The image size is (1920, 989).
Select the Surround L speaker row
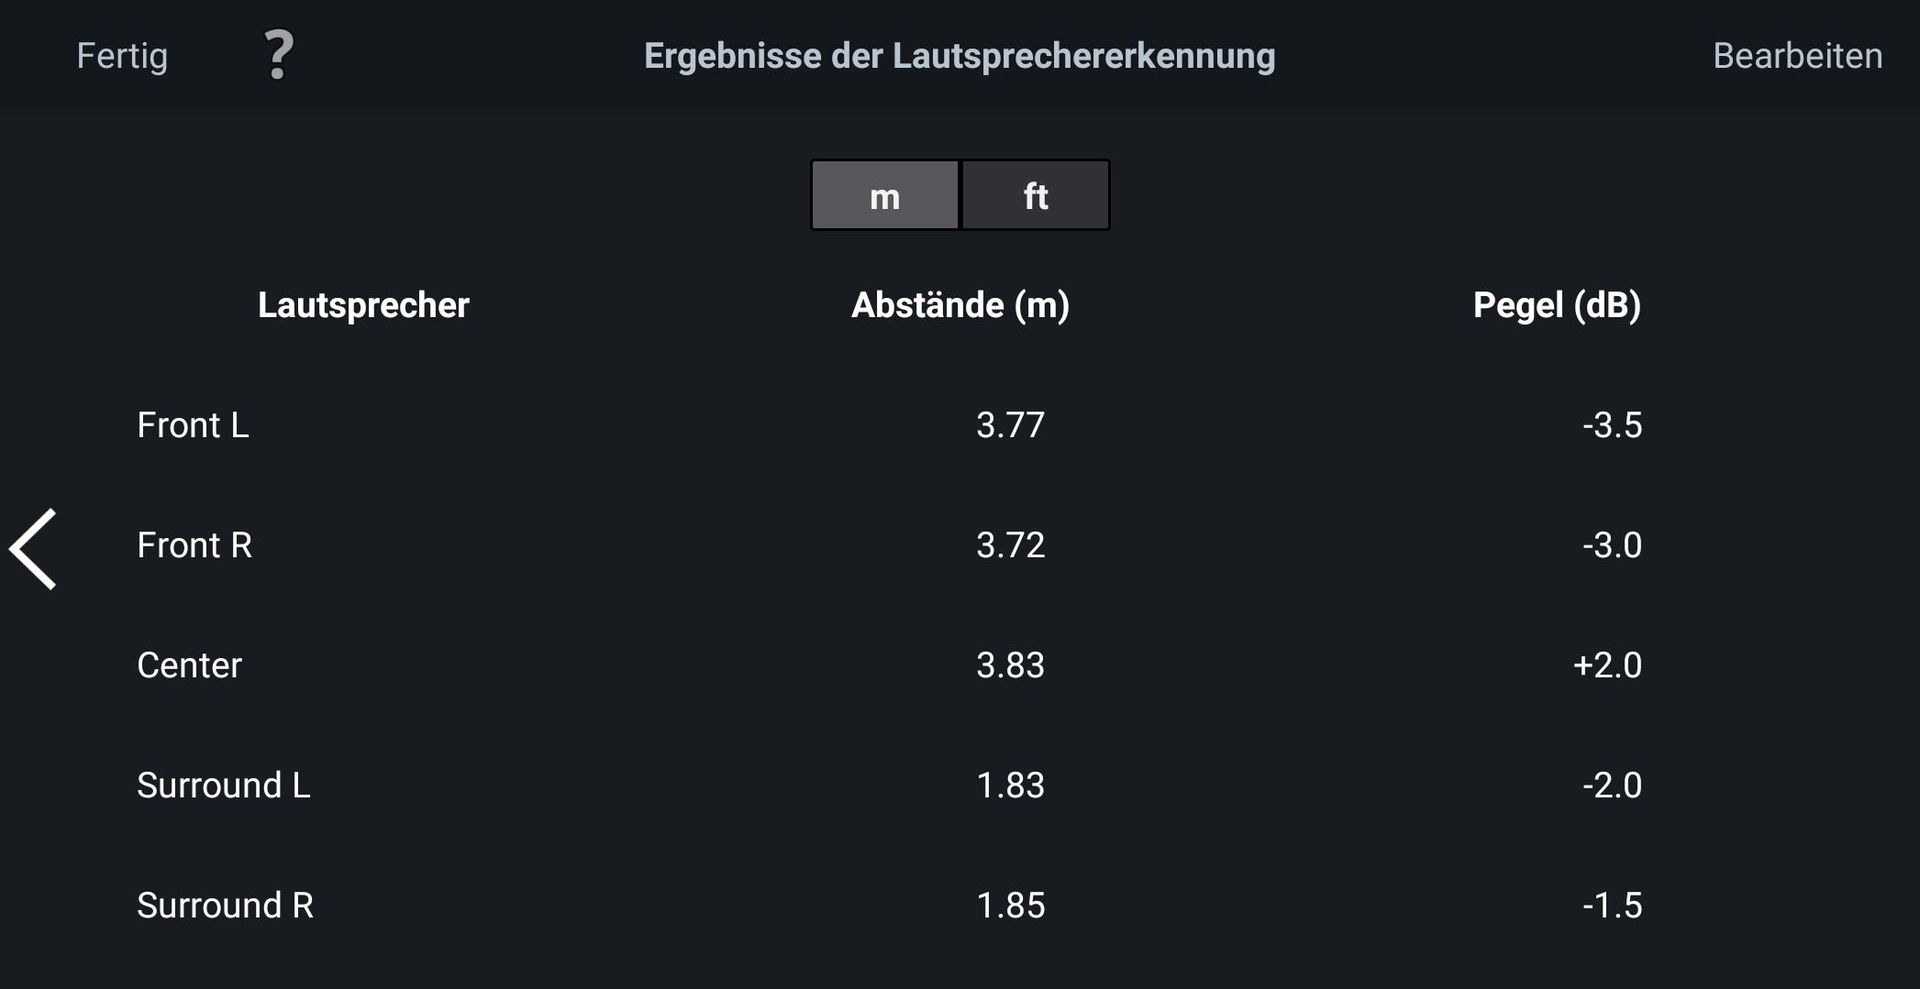coord(224,785)
